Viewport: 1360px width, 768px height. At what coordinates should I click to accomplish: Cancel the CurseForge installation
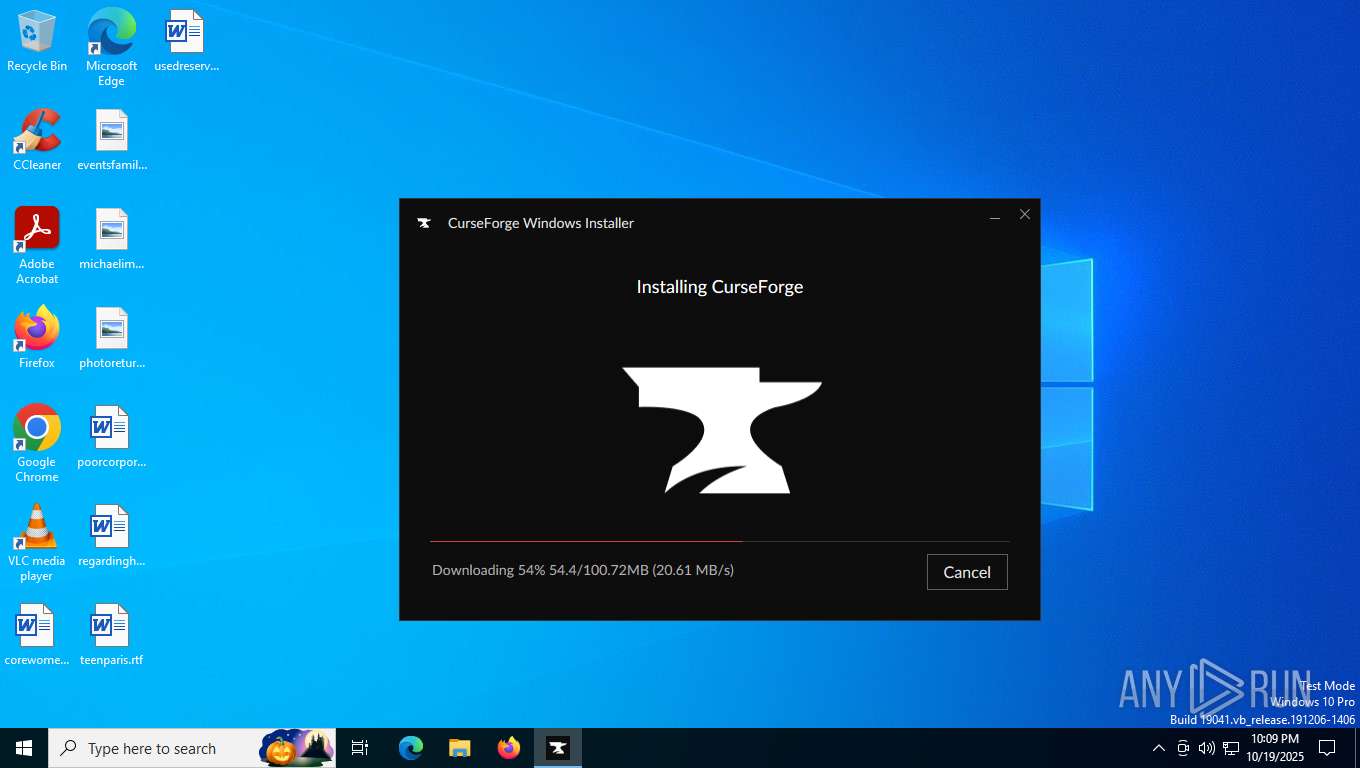coord(967,572)
